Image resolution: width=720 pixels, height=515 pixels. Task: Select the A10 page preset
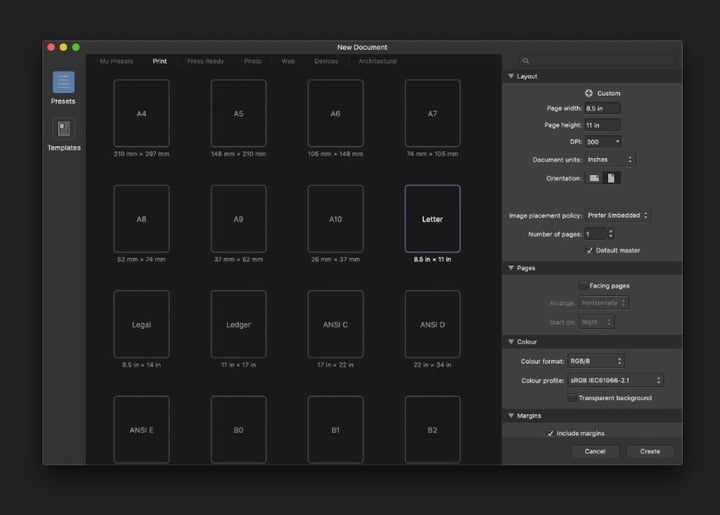click(335, 219)
